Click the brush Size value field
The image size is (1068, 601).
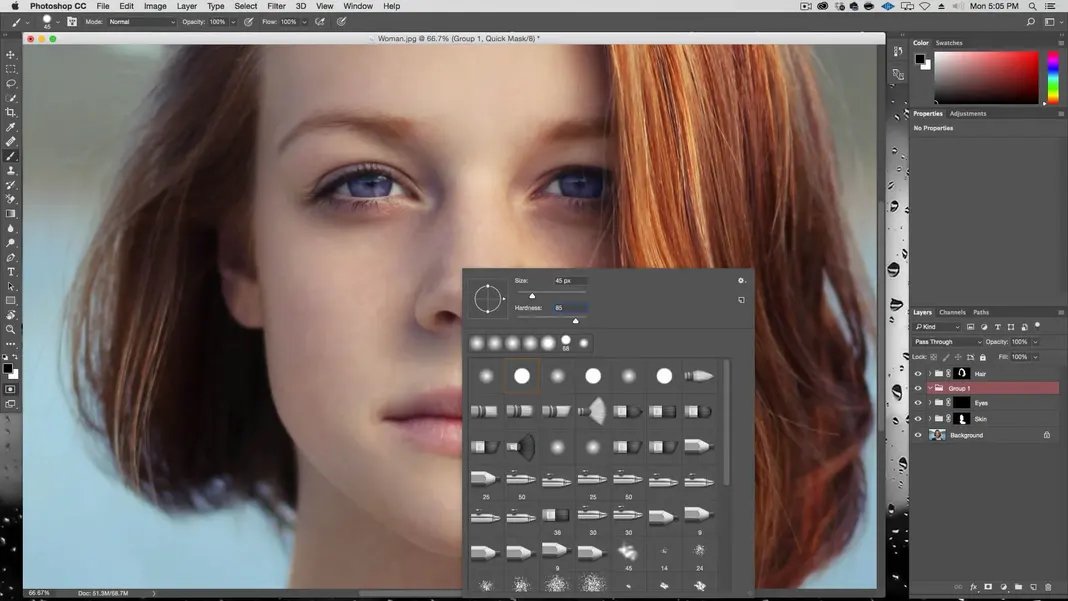pyautogui.click(x=570, y=281)
